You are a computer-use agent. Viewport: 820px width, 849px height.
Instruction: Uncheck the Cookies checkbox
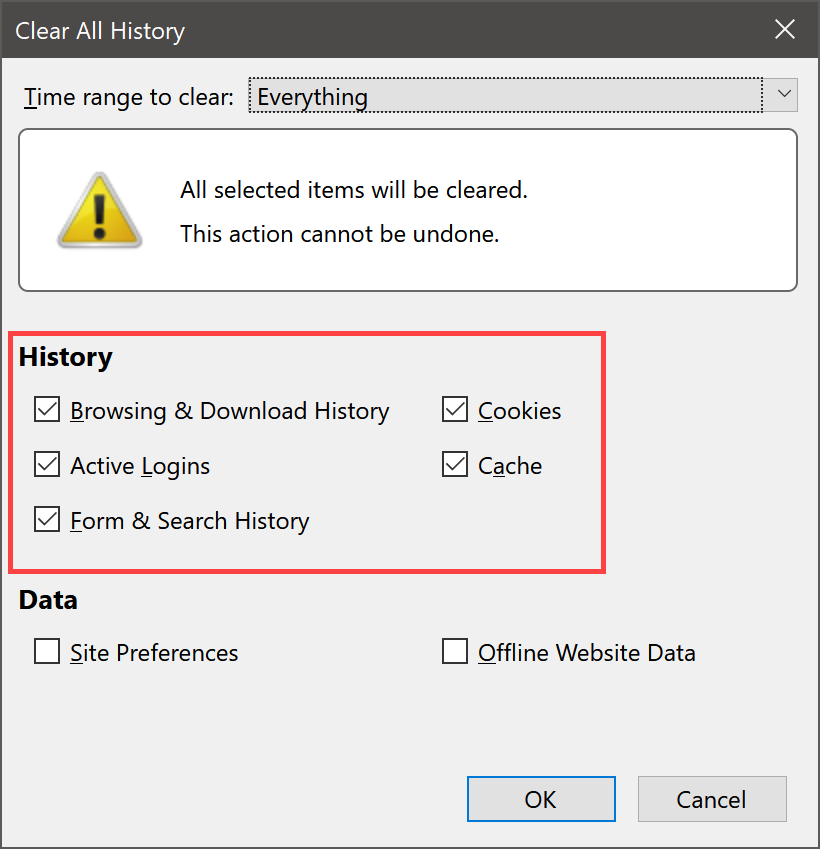point(455,410)
